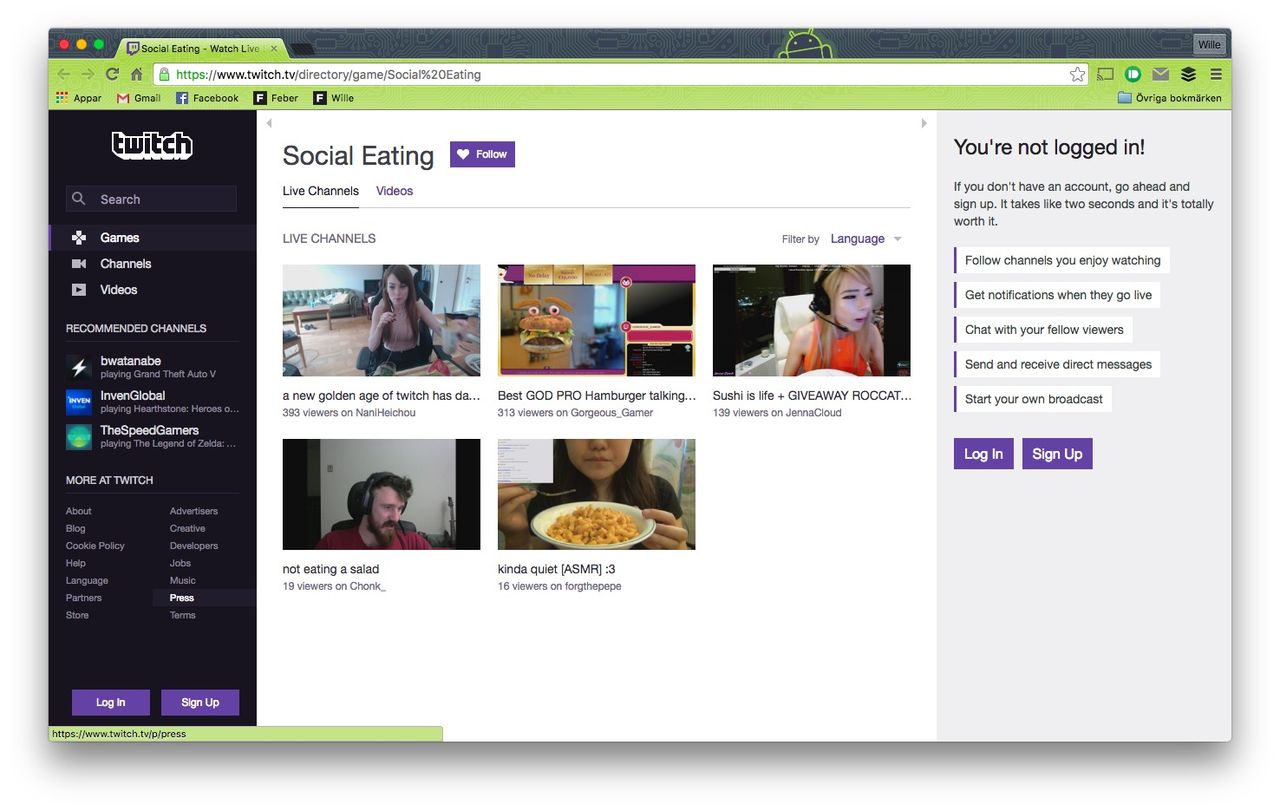Click the Channels camera icon
This screenshot has height=811, width=1280.
(x=79, y=263)
